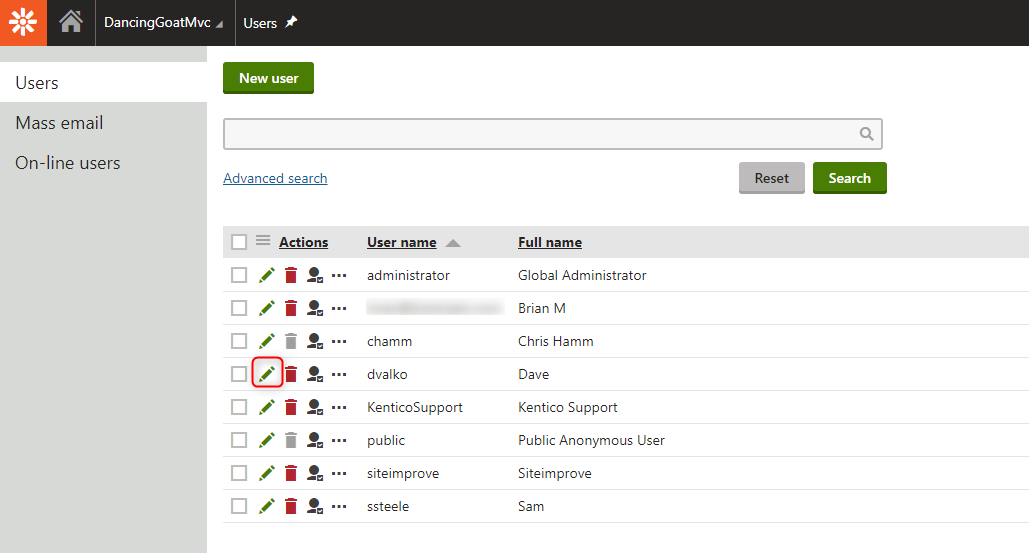Open more actions for siteimprove
Image resolution: width=1029 pixels, height=553 pixels.
pos(339,474)
